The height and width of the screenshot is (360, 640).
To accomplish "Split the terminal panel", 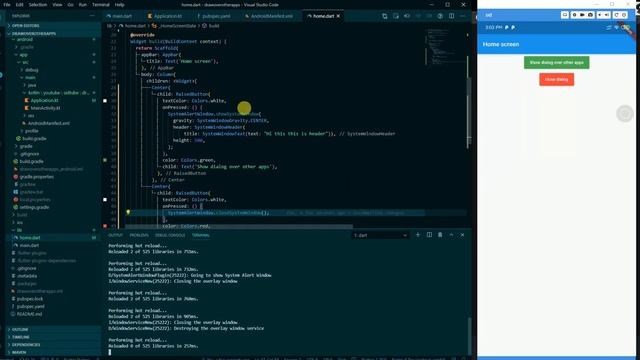I will [429, 235].
